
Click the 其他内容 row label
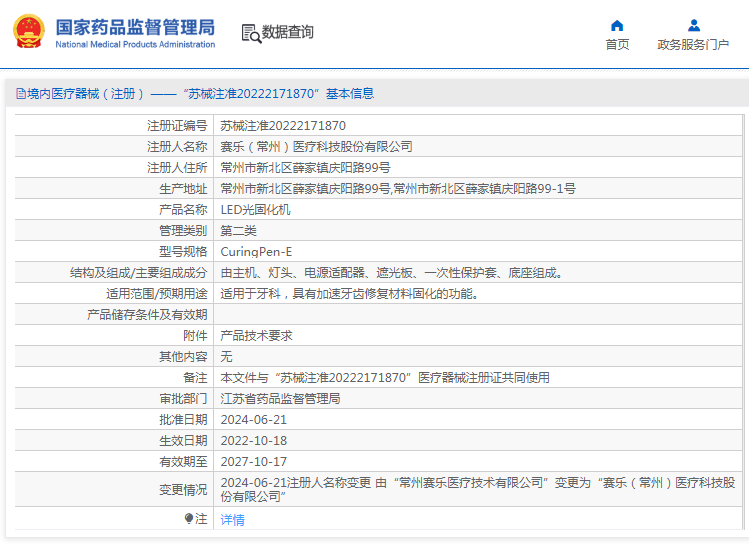tap(183, 357)
